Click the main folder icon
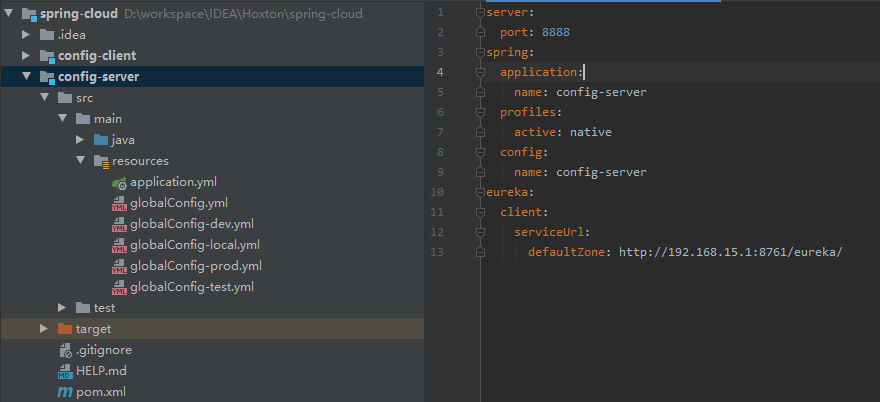Image resolution: width=880 pixels, height=402 pixels. tap(83, 118)
